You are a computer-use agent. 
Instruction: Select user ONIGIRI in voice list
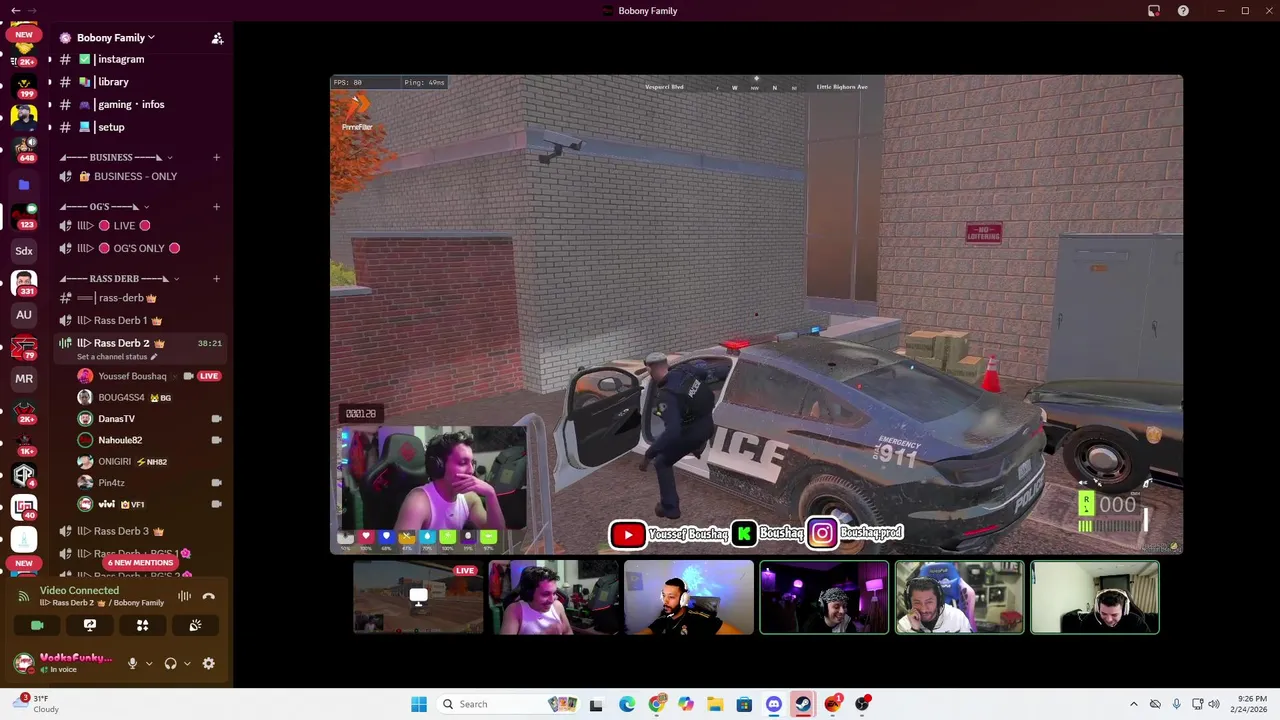114,462
